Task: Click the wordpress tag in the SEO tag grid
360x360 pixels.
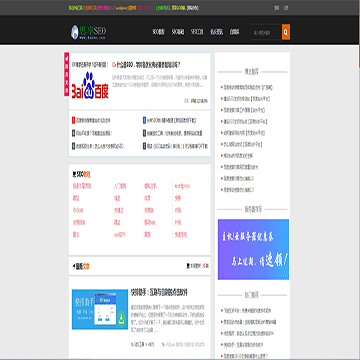Action: 182,186
